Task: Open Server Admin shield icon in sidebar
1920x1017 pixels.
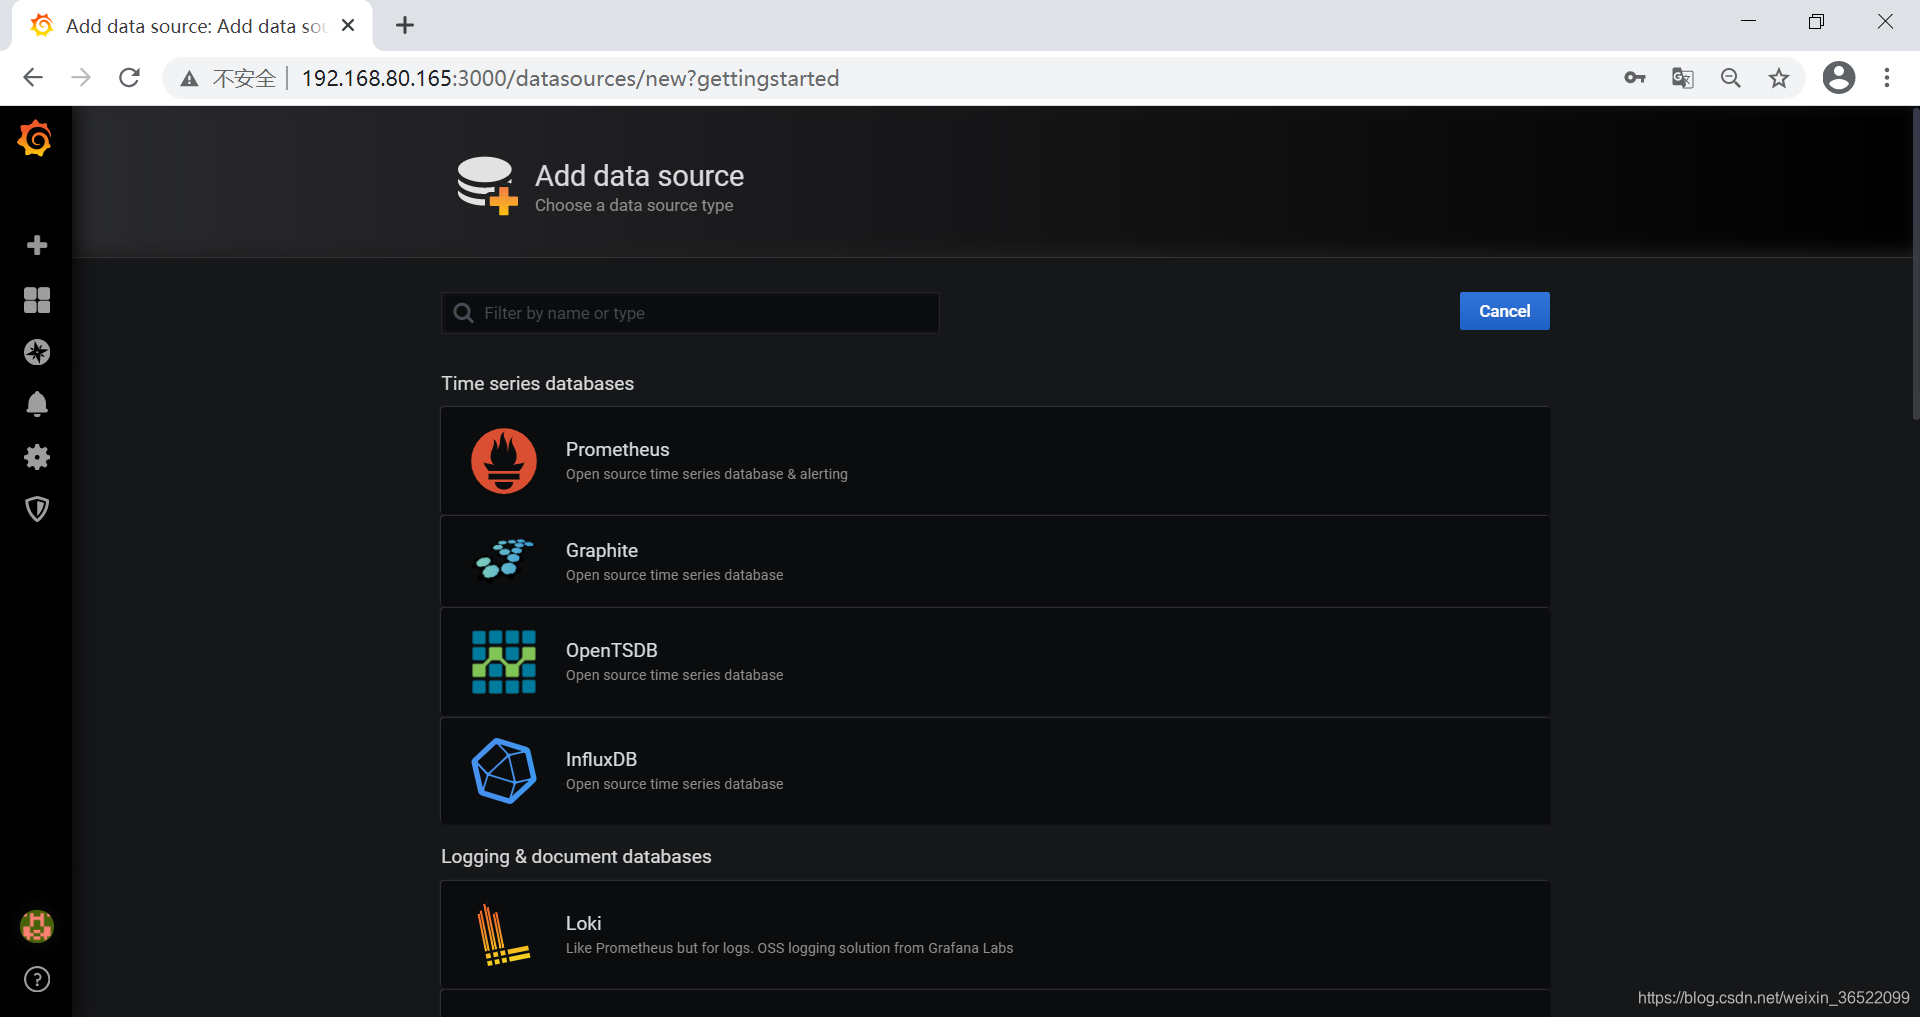Action: [37, 509]
